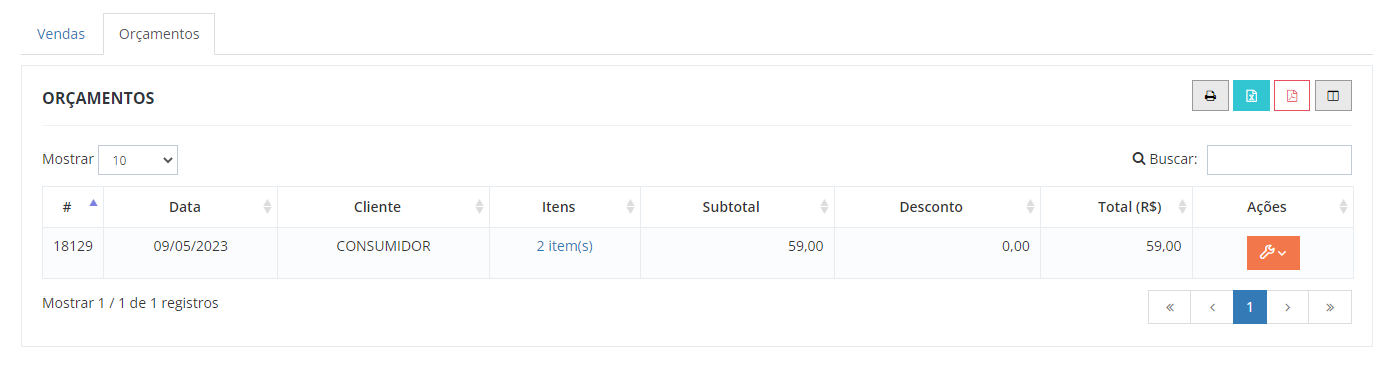1393x367 pixels.
Task: Select the Orçamentos tab
Action: tap(159, 34)
